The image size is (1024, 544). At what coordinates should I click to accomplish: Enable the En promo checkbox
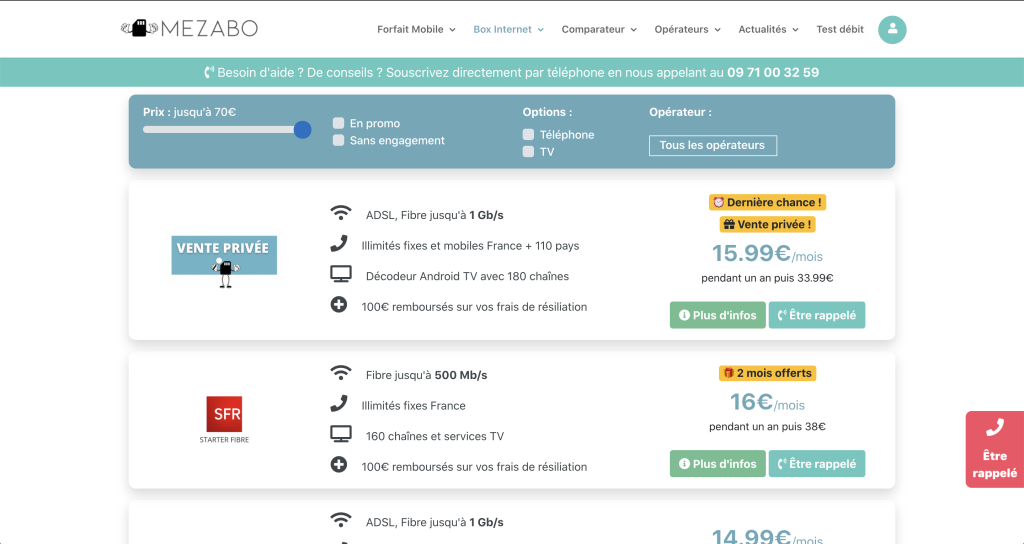pyautogui.click(x=339, y=123)
